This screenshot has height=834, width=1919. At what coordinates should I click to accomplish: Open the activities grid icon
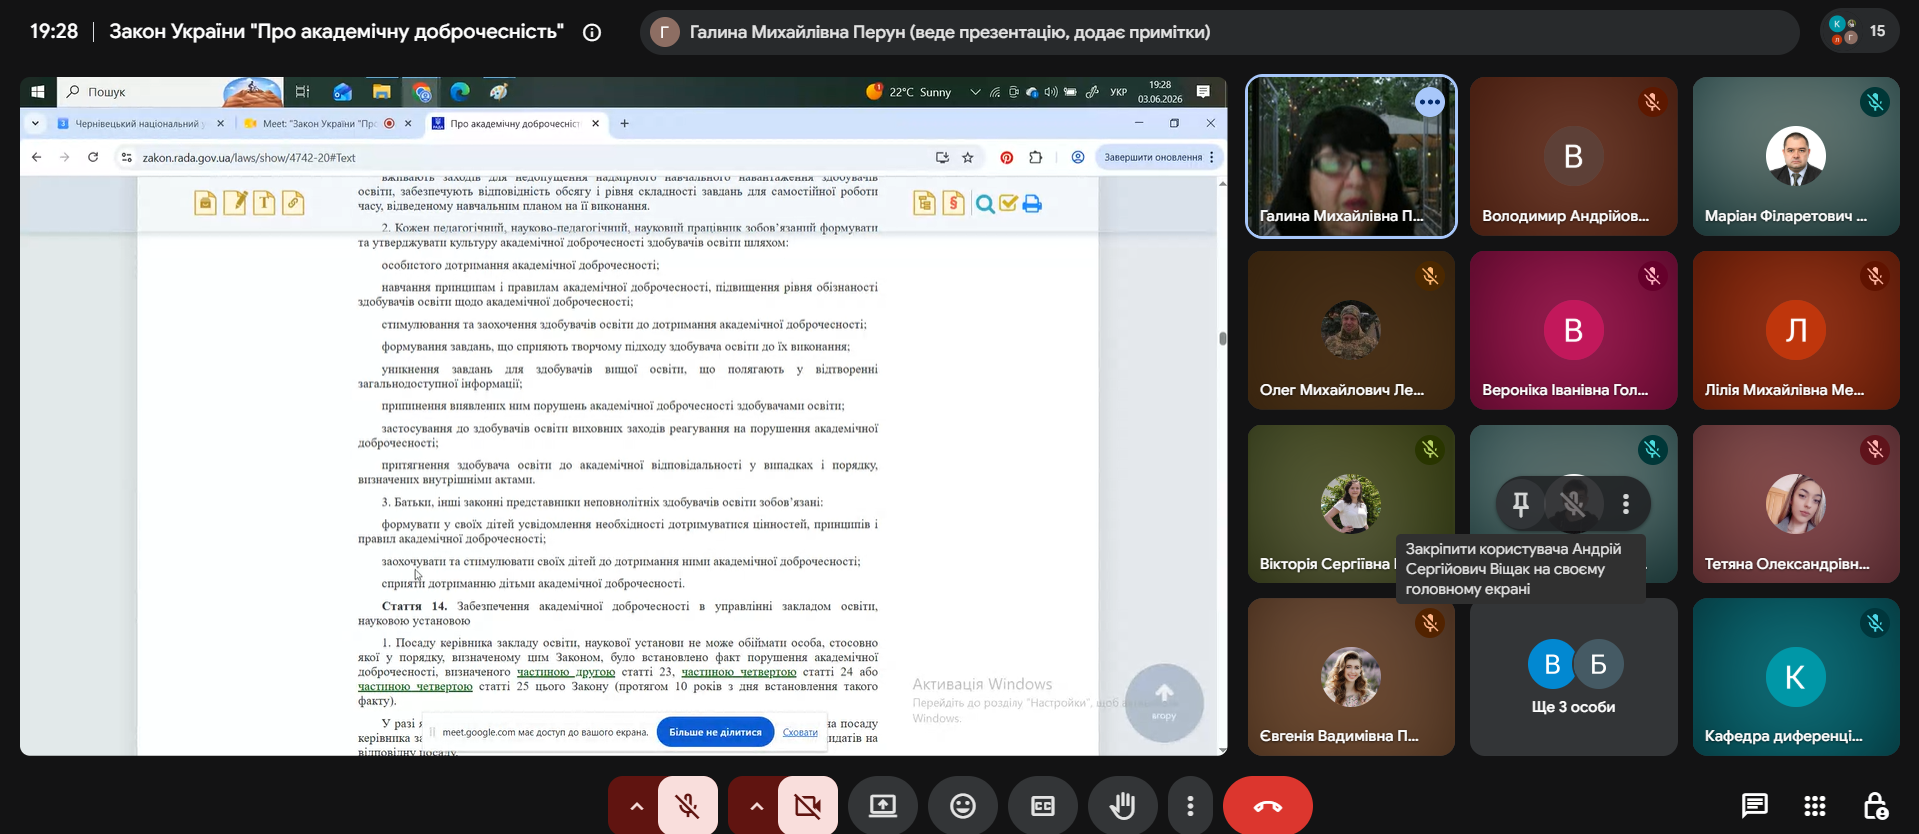click(x=1815, y=806)
